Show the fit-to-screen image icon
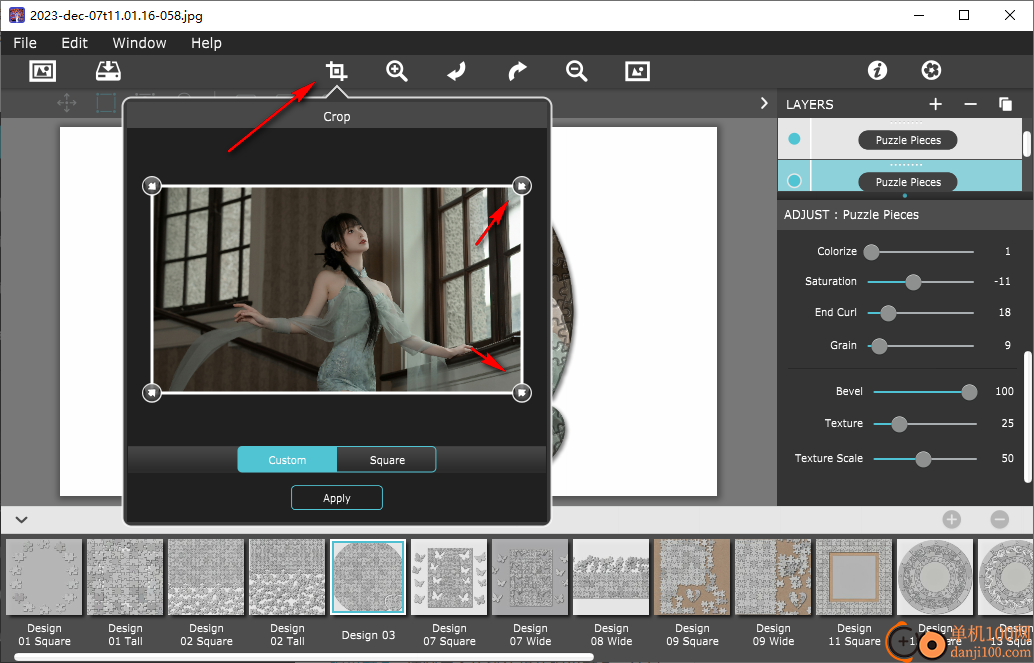Image resolution: width=1034 pixels, height=663 pixels. (637, 71)
